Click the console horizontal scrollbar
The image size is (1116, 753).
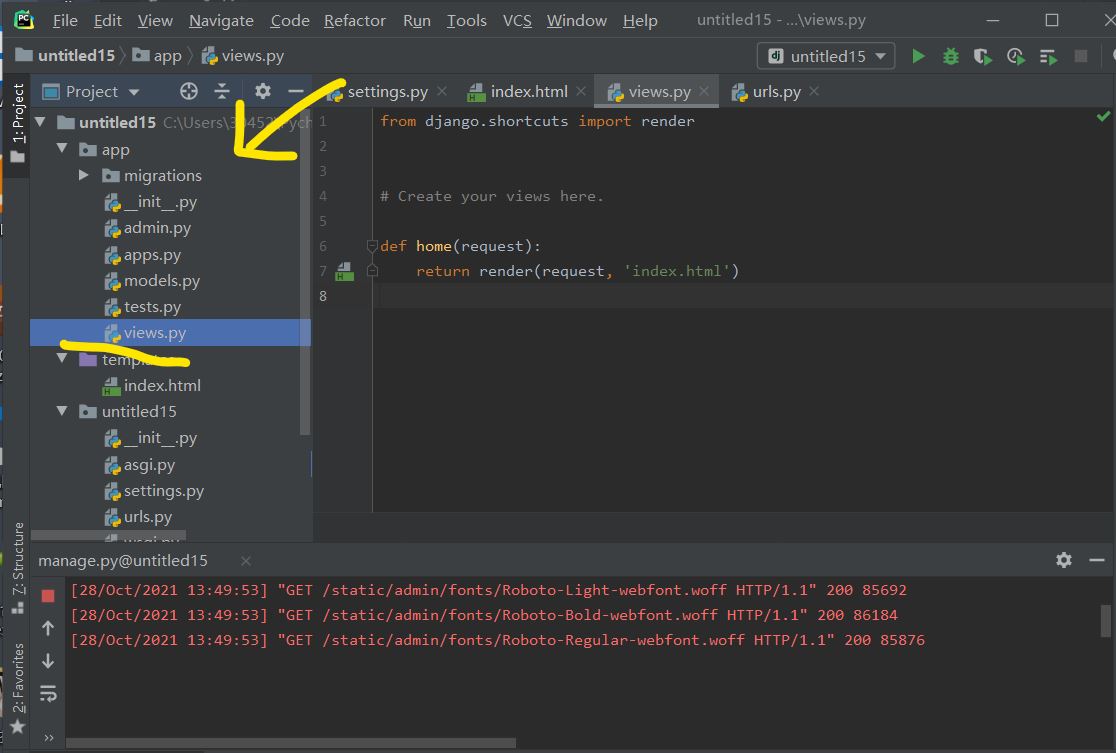(x=290, y=742)
